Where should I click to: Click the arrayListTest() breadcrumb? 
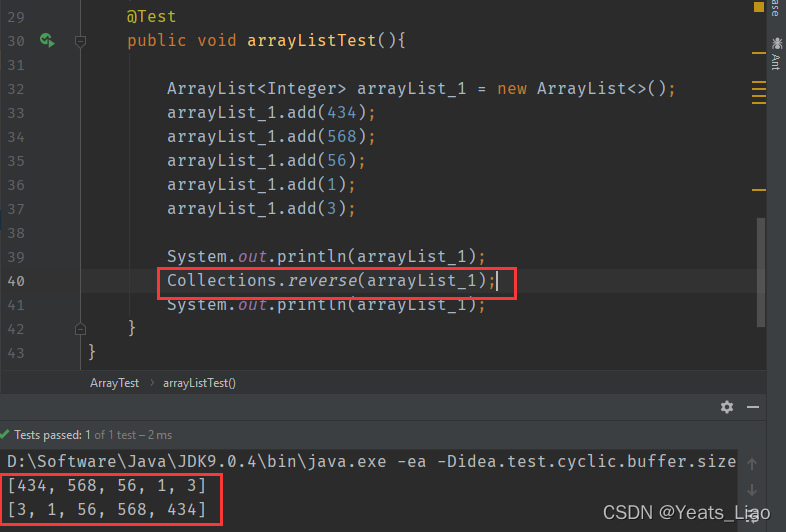tap(200, 383)
